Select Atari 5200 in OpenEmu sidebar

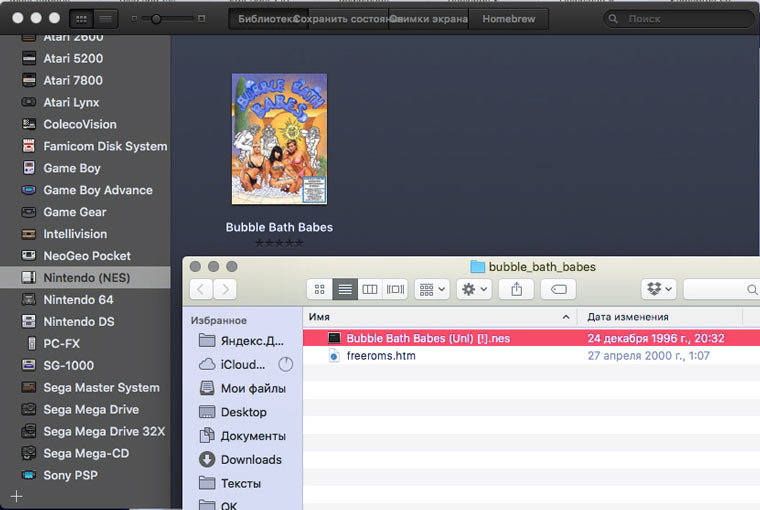point(73,59)
